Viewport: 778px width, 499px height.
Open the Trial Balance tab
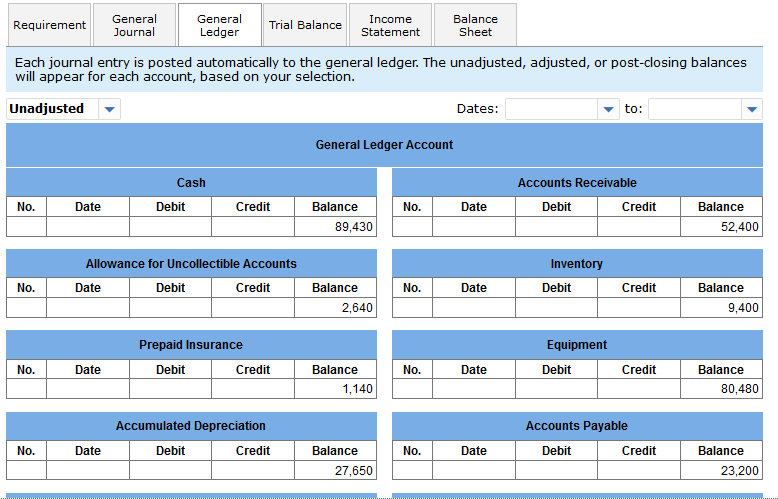pos(305,25)
